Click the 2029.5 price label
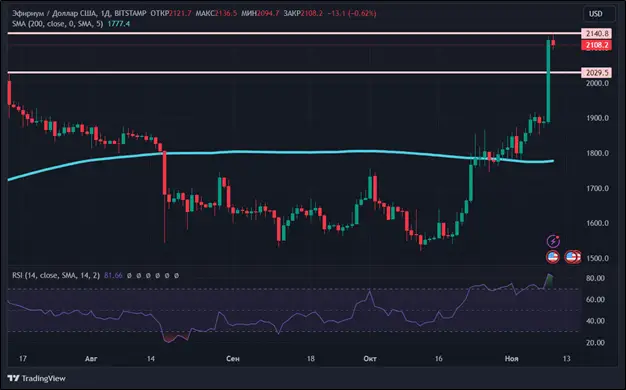The width and height of the screenshot is (626, 390). (596, 73)
